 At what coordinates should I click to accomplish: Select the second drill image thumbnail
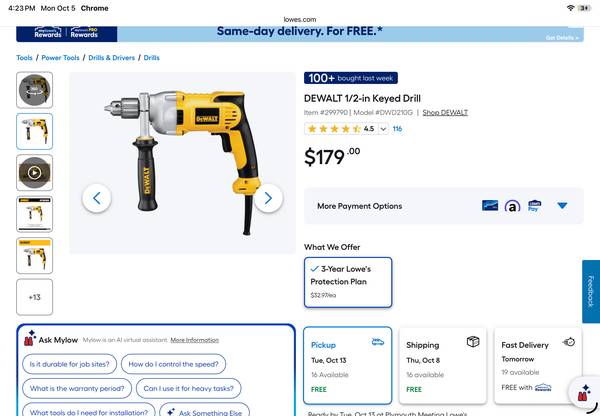point(34,131)
